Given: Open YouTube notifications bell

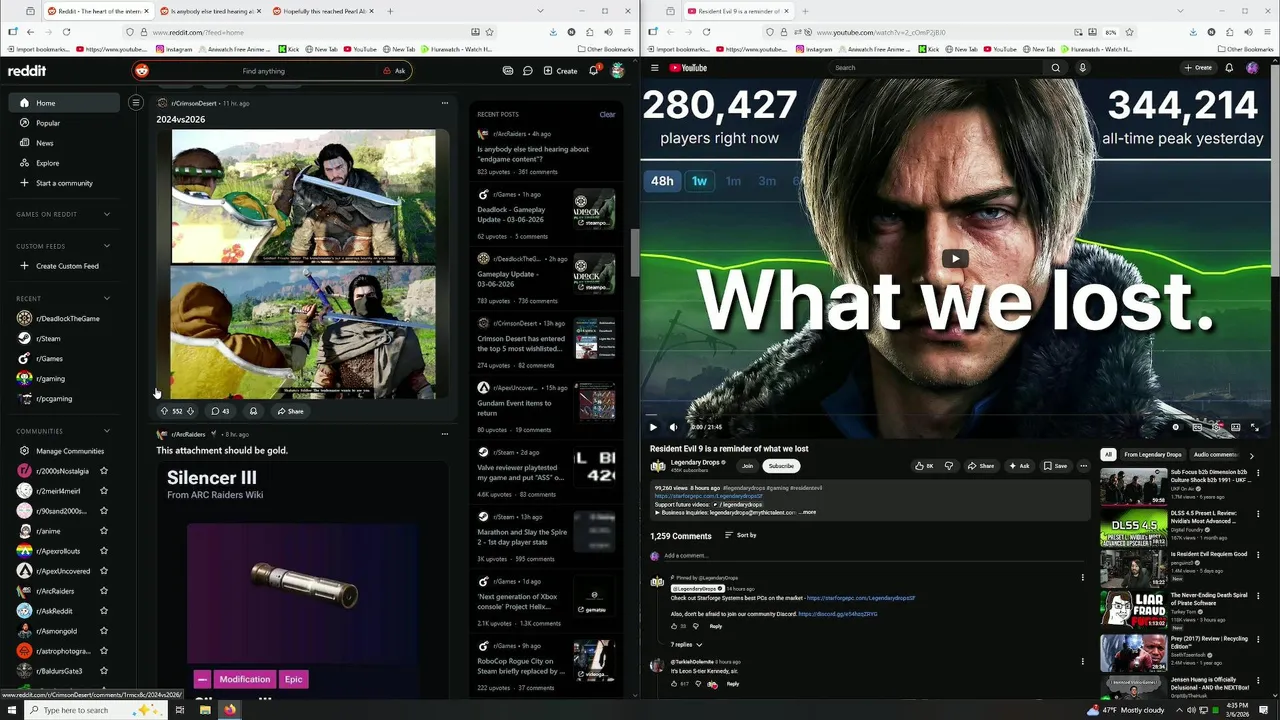Looking at the screenshot, I should pyautogui.click(x=1229, y=68).
